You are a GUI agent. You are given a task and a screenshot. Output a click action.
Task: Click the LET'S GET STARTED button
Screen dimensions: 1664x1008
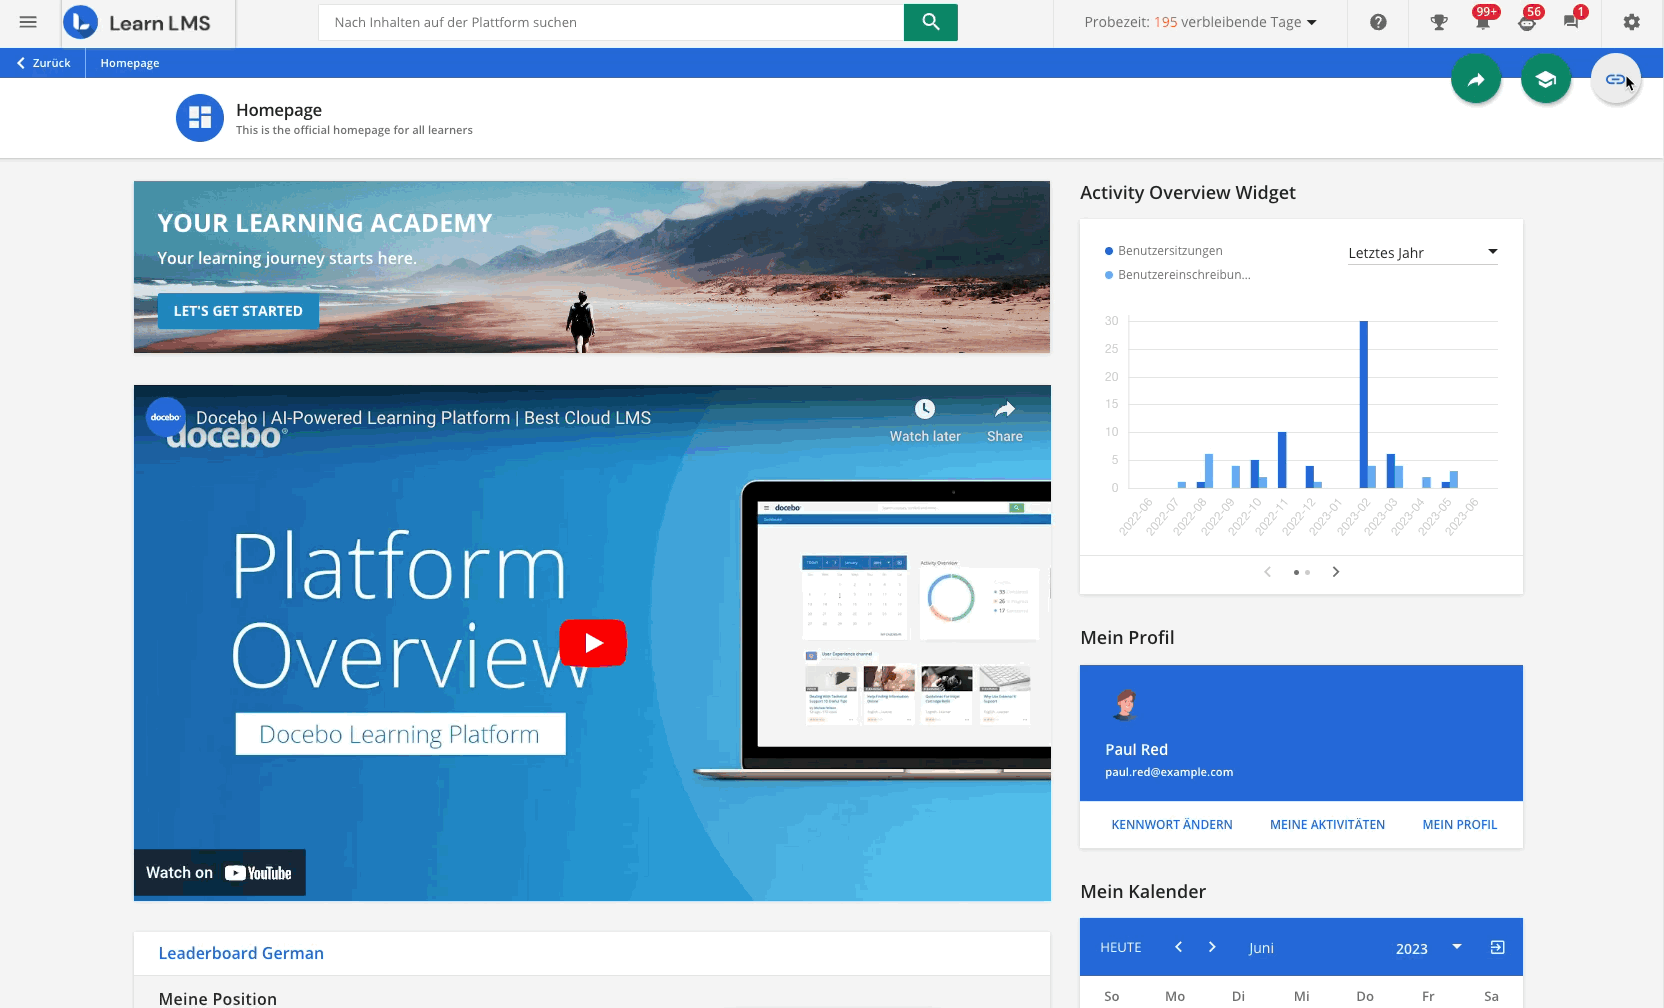pos(238,311)
